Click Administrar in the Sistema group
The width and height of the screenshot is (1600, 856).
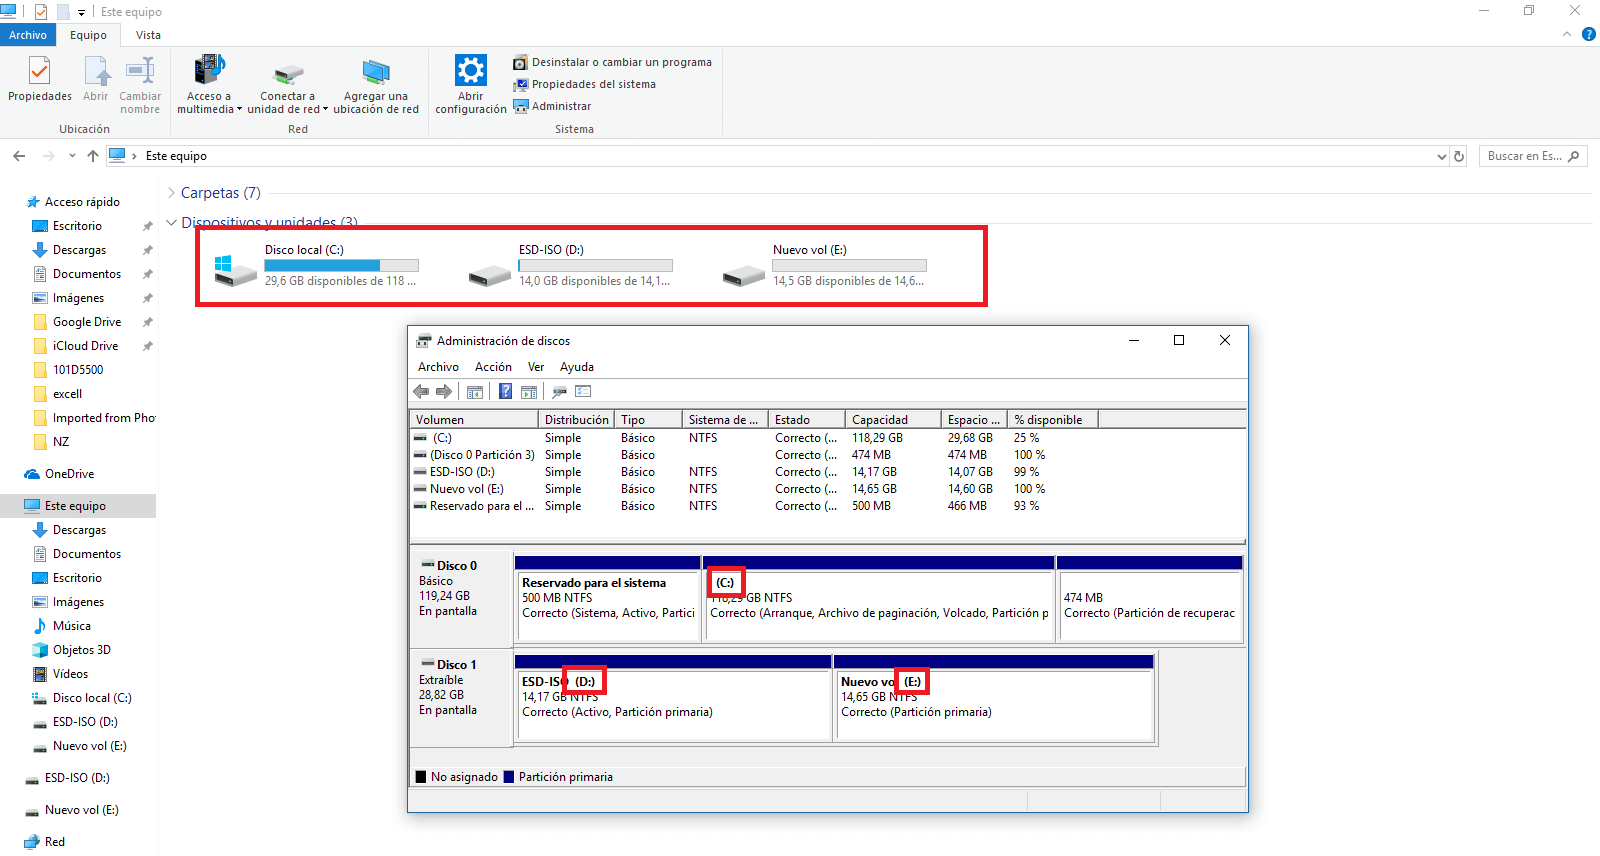click(552, 106)
